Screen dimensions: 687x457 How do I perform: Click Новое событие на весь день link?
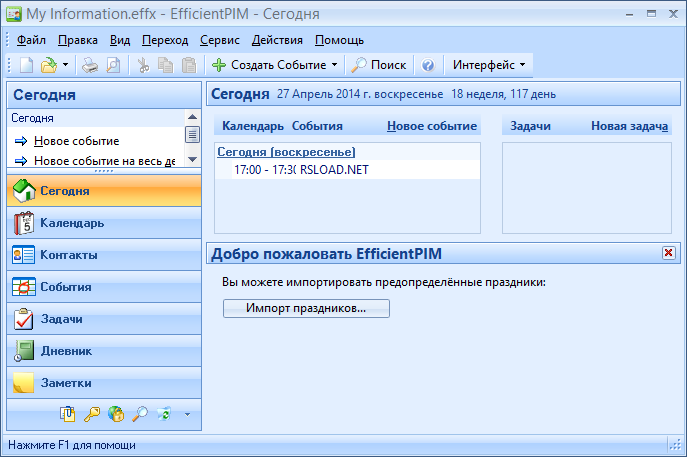tap(105, 161)
